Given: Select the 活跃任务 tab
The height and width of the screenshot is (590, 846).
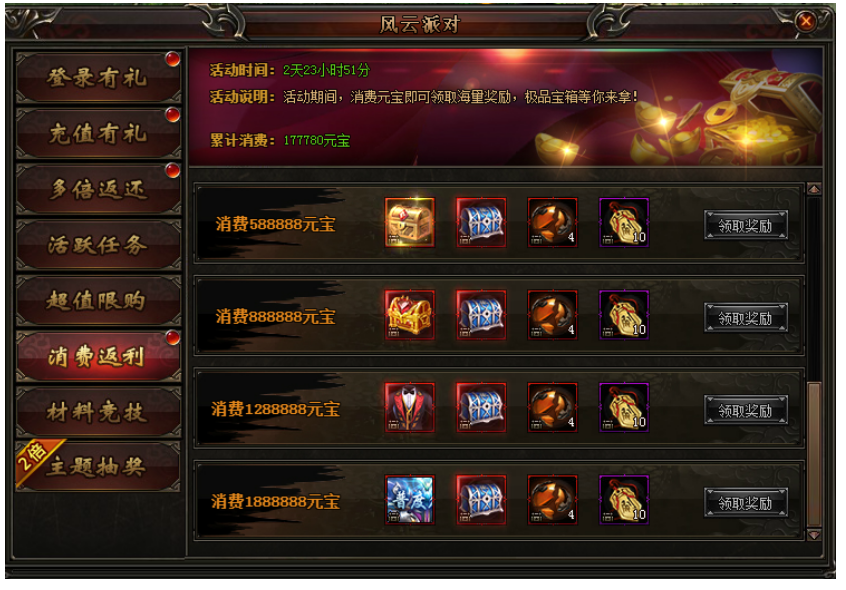Looking at the screenshot, I should tap(98, 245).
